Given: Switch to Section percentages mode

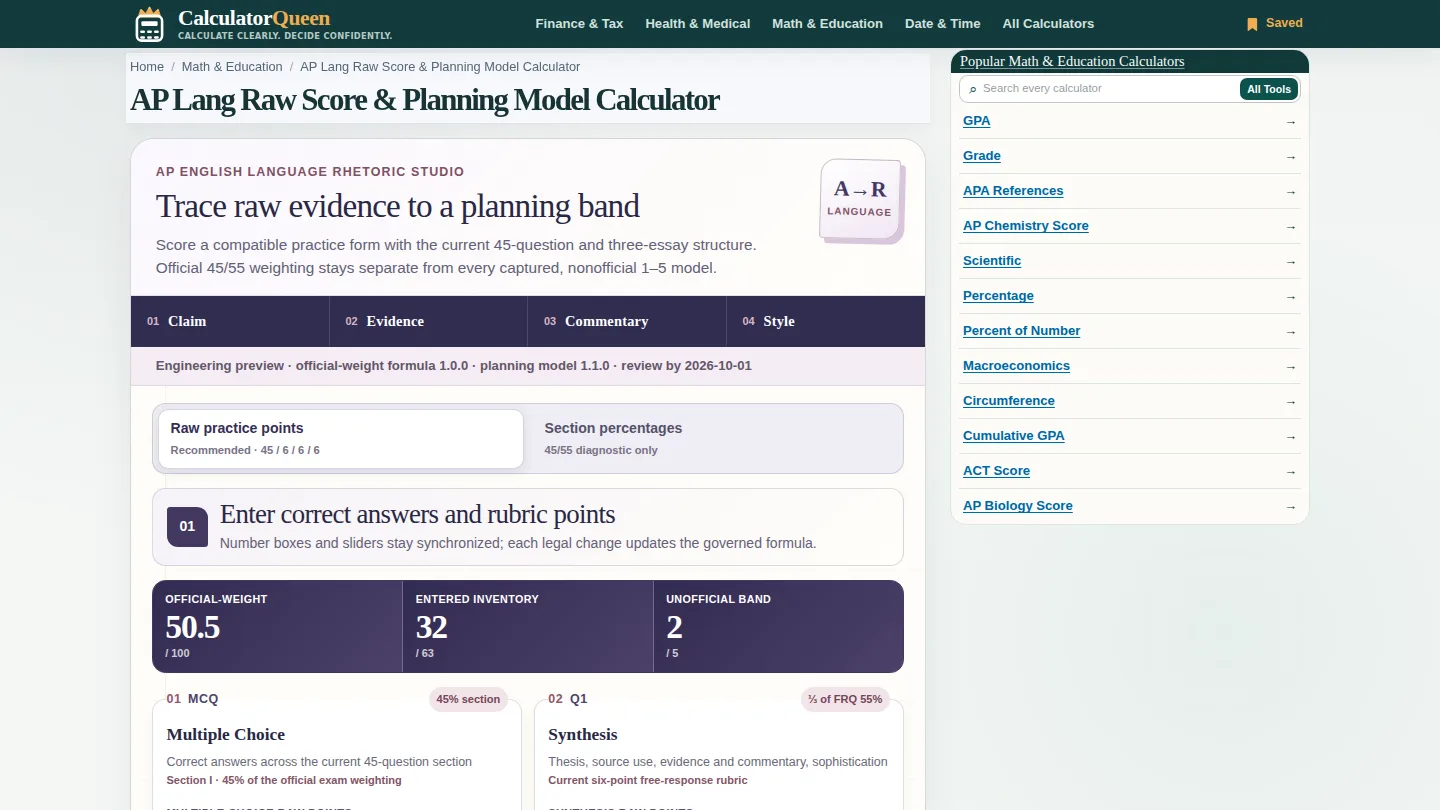Looking at the screenshot, I should 714,438.
